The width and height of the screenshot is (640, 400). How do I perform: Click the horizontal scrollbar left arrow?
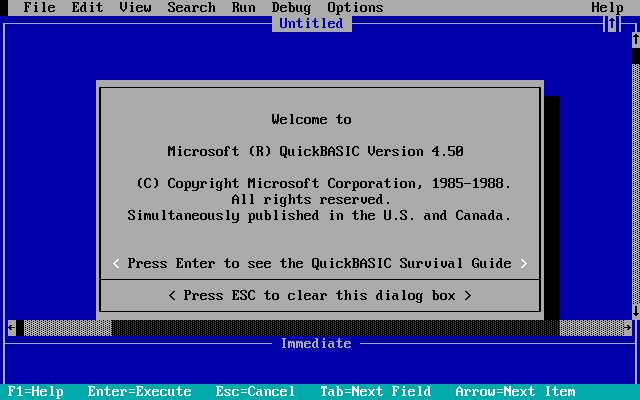click(12, 328)
